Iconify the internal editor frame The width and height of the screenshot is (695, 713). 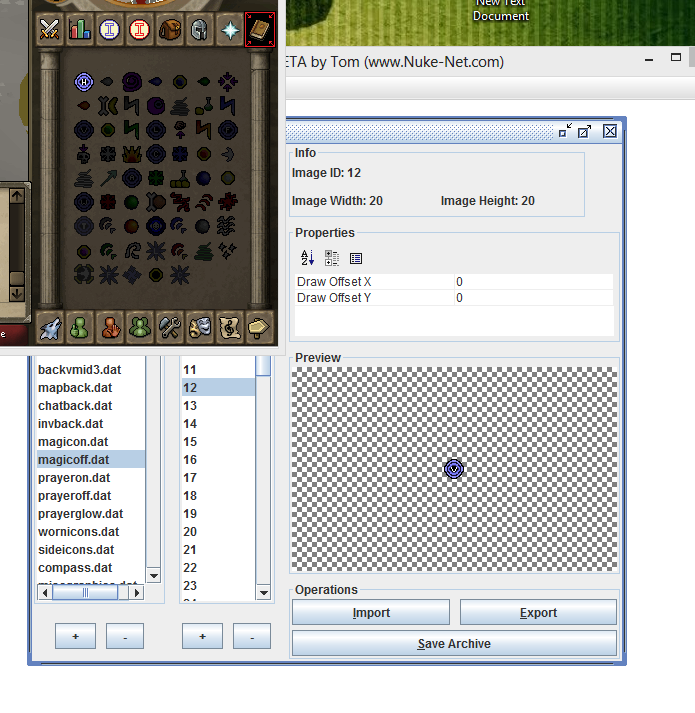565,131
